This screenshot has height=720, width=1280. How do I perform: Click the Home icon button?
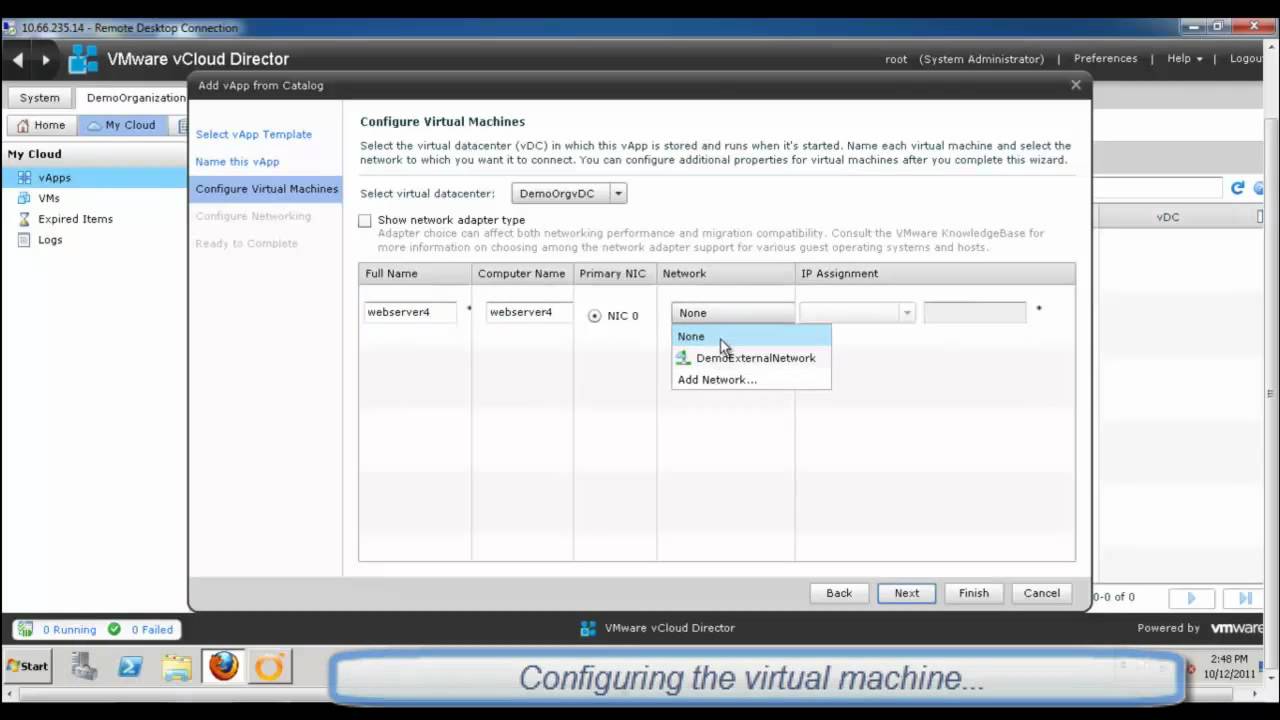coord(41,125)
